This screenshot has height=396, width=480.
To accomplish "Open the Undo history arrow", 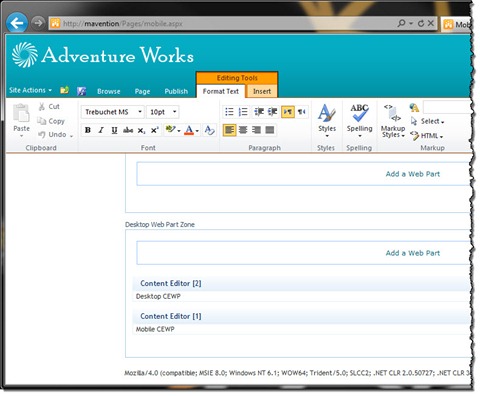I will (71, 136).
